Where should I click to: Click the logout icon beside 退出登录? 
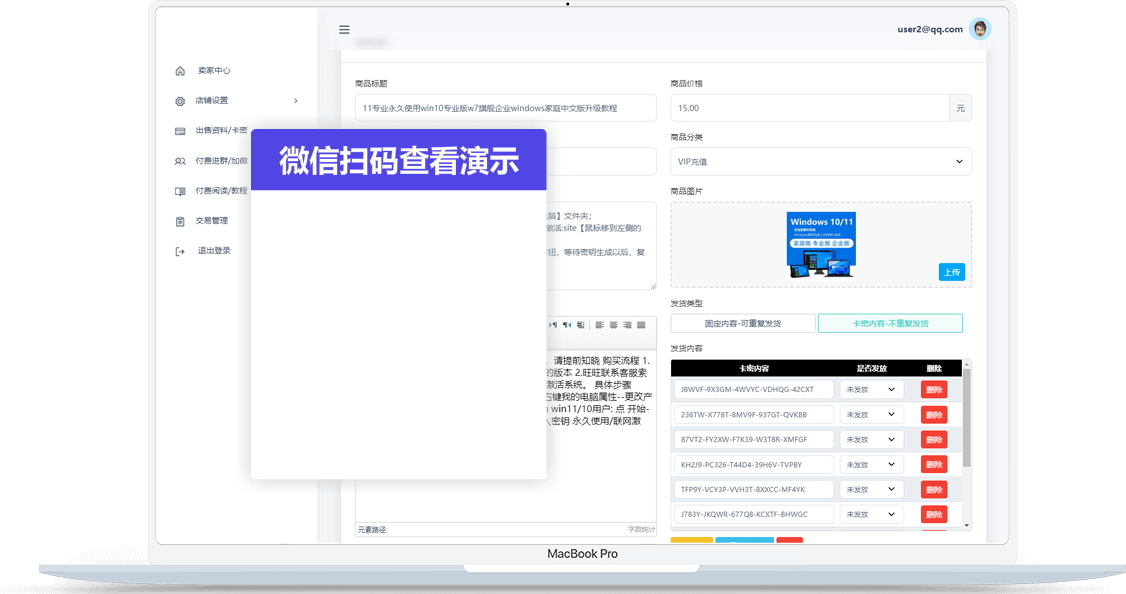tap(180, 251)
